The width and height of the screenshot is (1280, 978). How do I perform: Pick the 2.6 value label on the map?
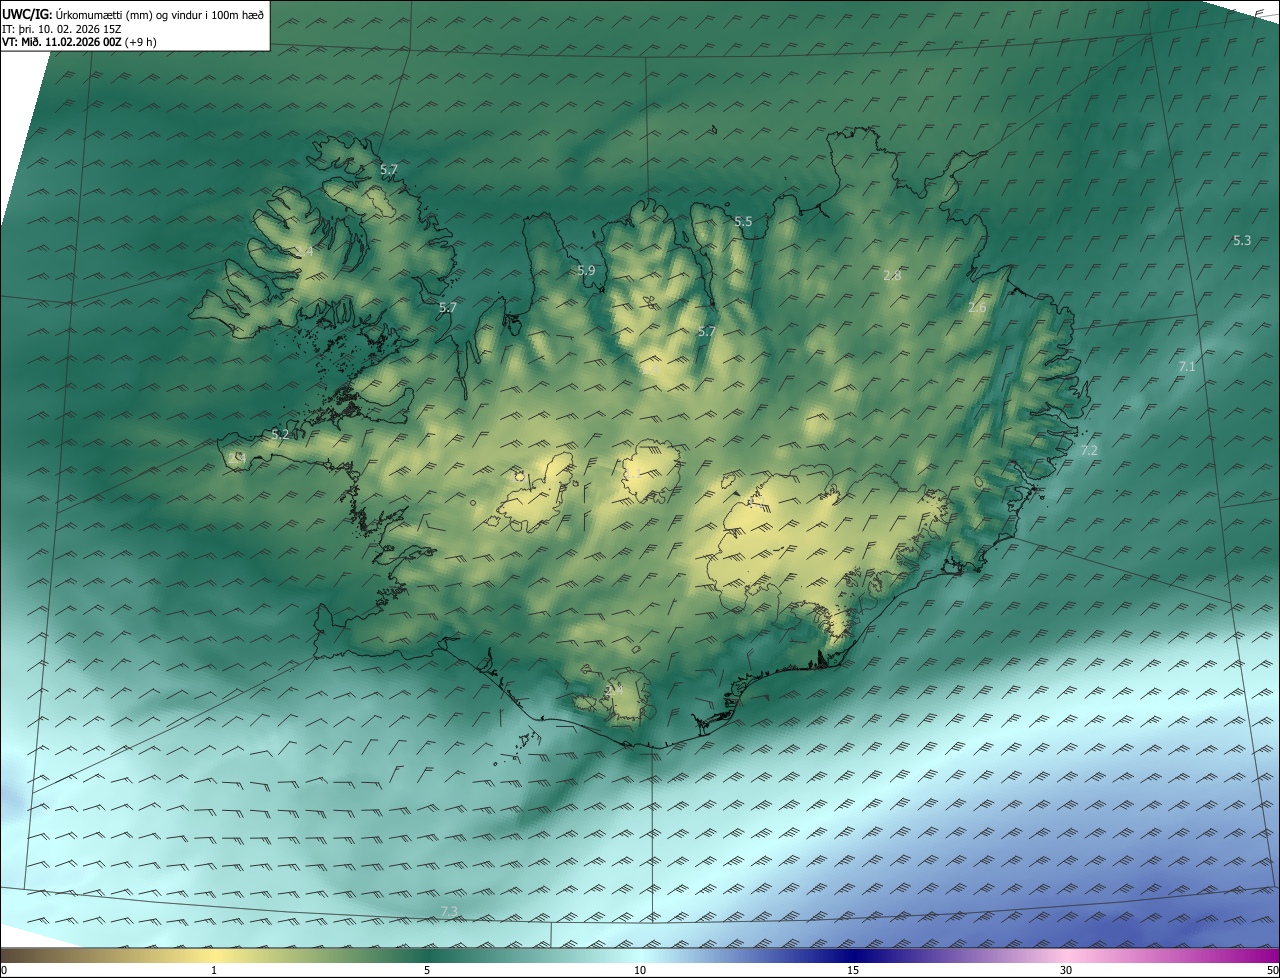coord(977,308)
